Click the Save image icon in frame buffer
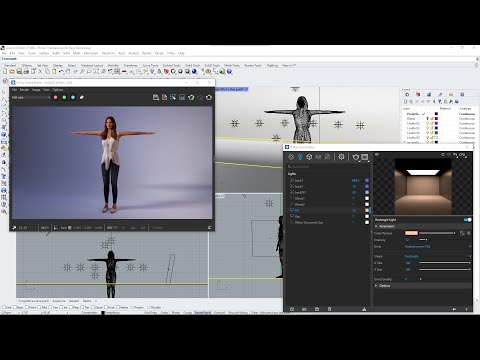Image resolution: width=480 pixels, height=360 pixels. click(156, 97)
